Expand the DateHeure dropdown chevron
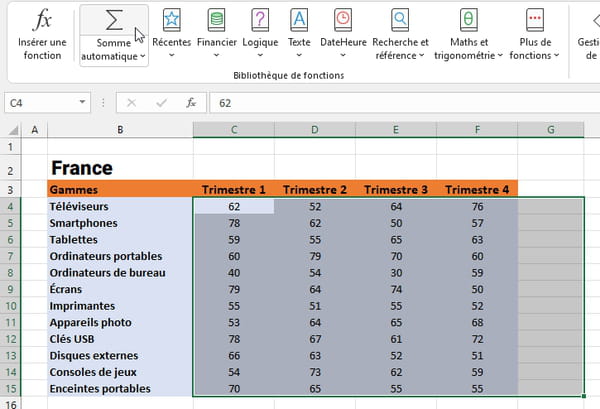Screen dimensions: 600x409 [x=343, y=55]
